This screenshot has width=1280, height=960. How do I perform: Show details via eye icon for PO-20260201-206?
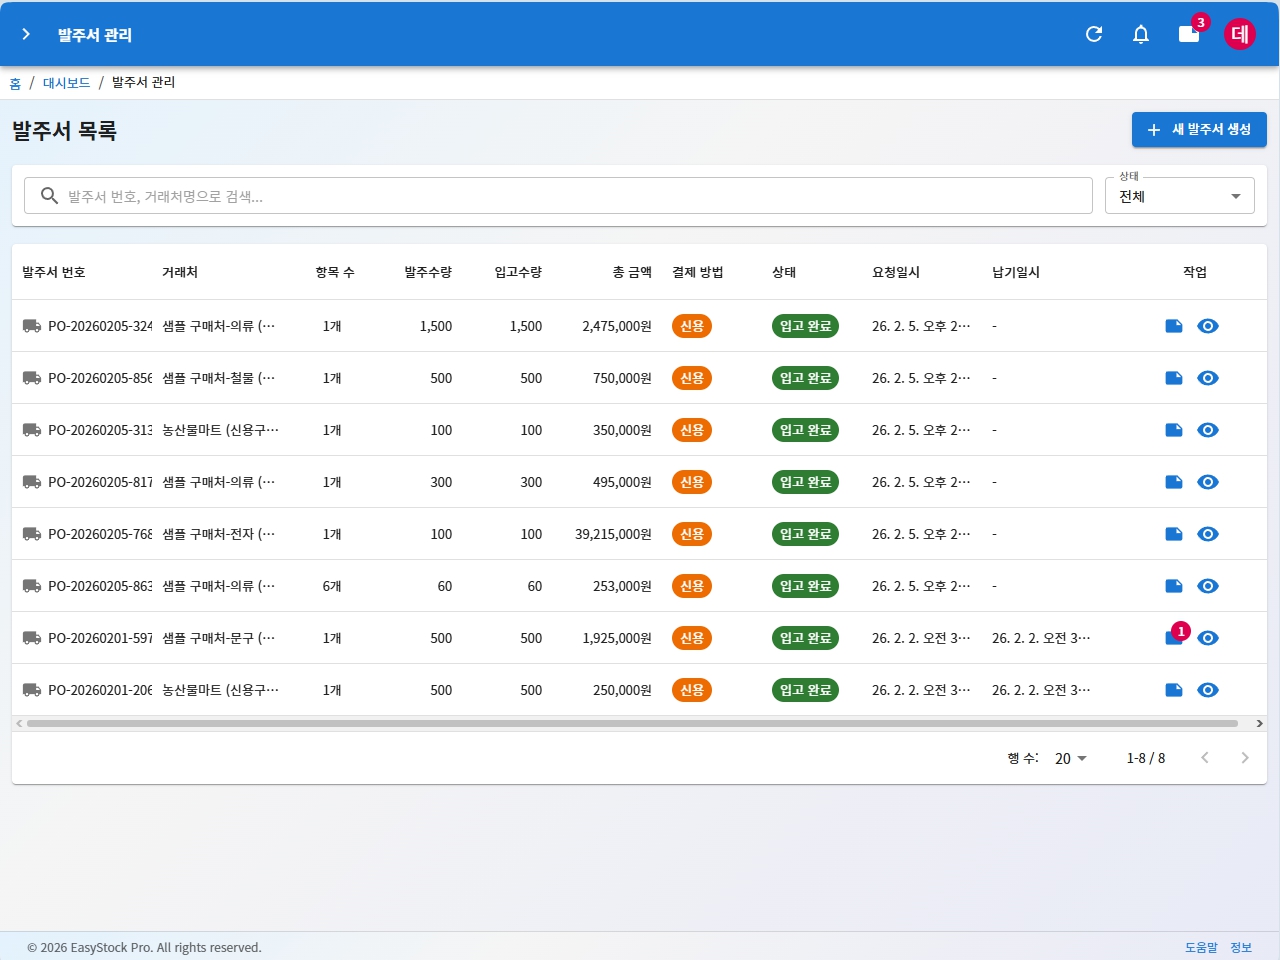(x=1208, y=690)
